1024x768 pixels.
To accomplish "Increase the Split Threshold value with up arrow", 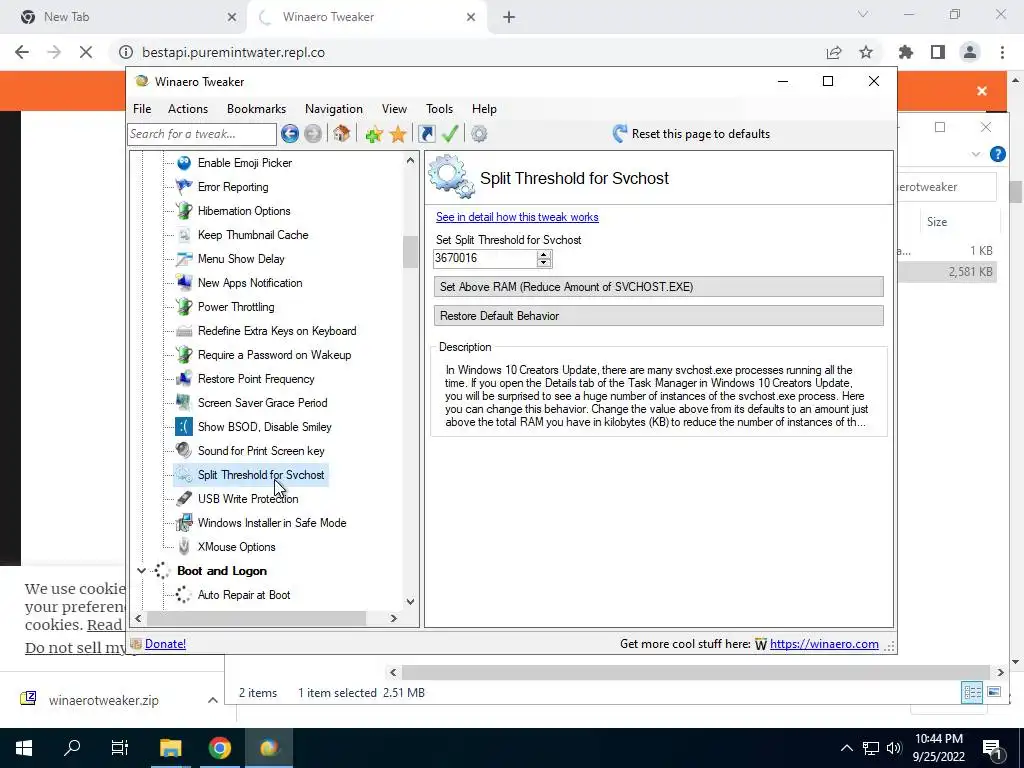I will click(x=544, y=255).
